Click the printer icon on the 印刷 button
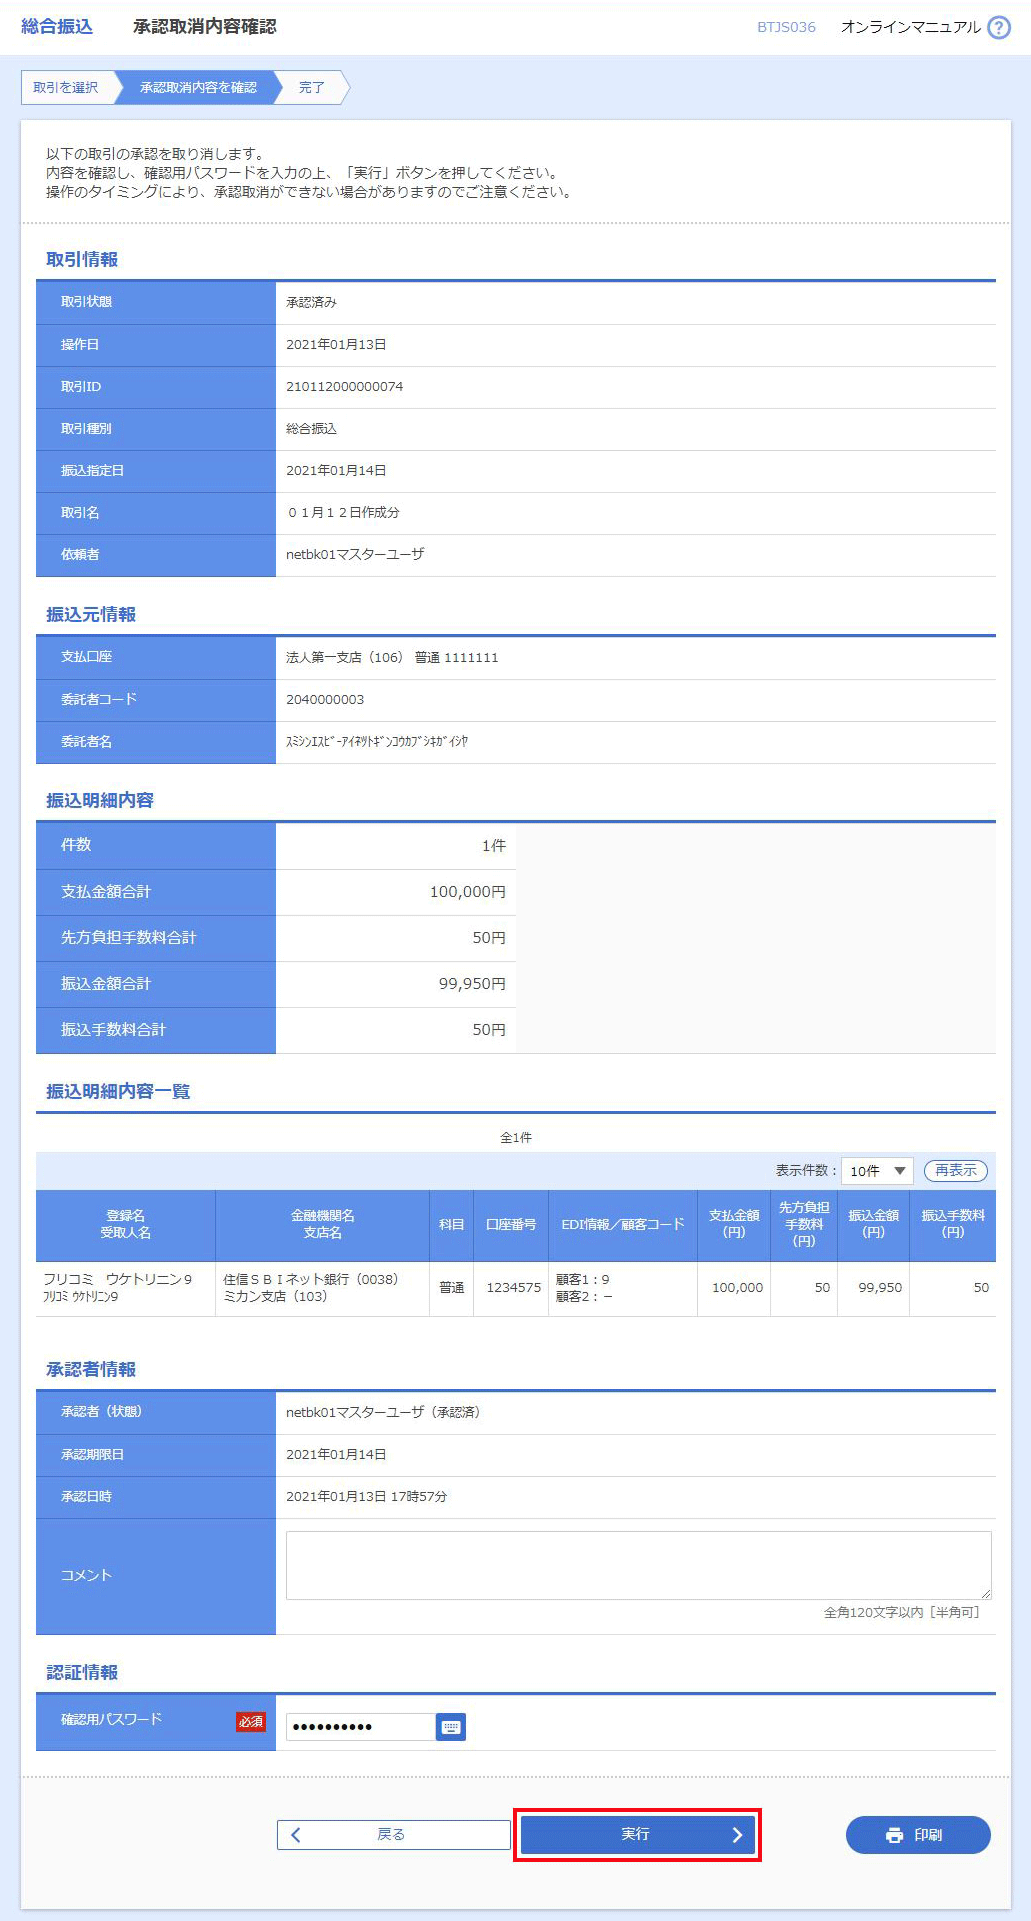 pyautogui.click(x=894, y=1835)
